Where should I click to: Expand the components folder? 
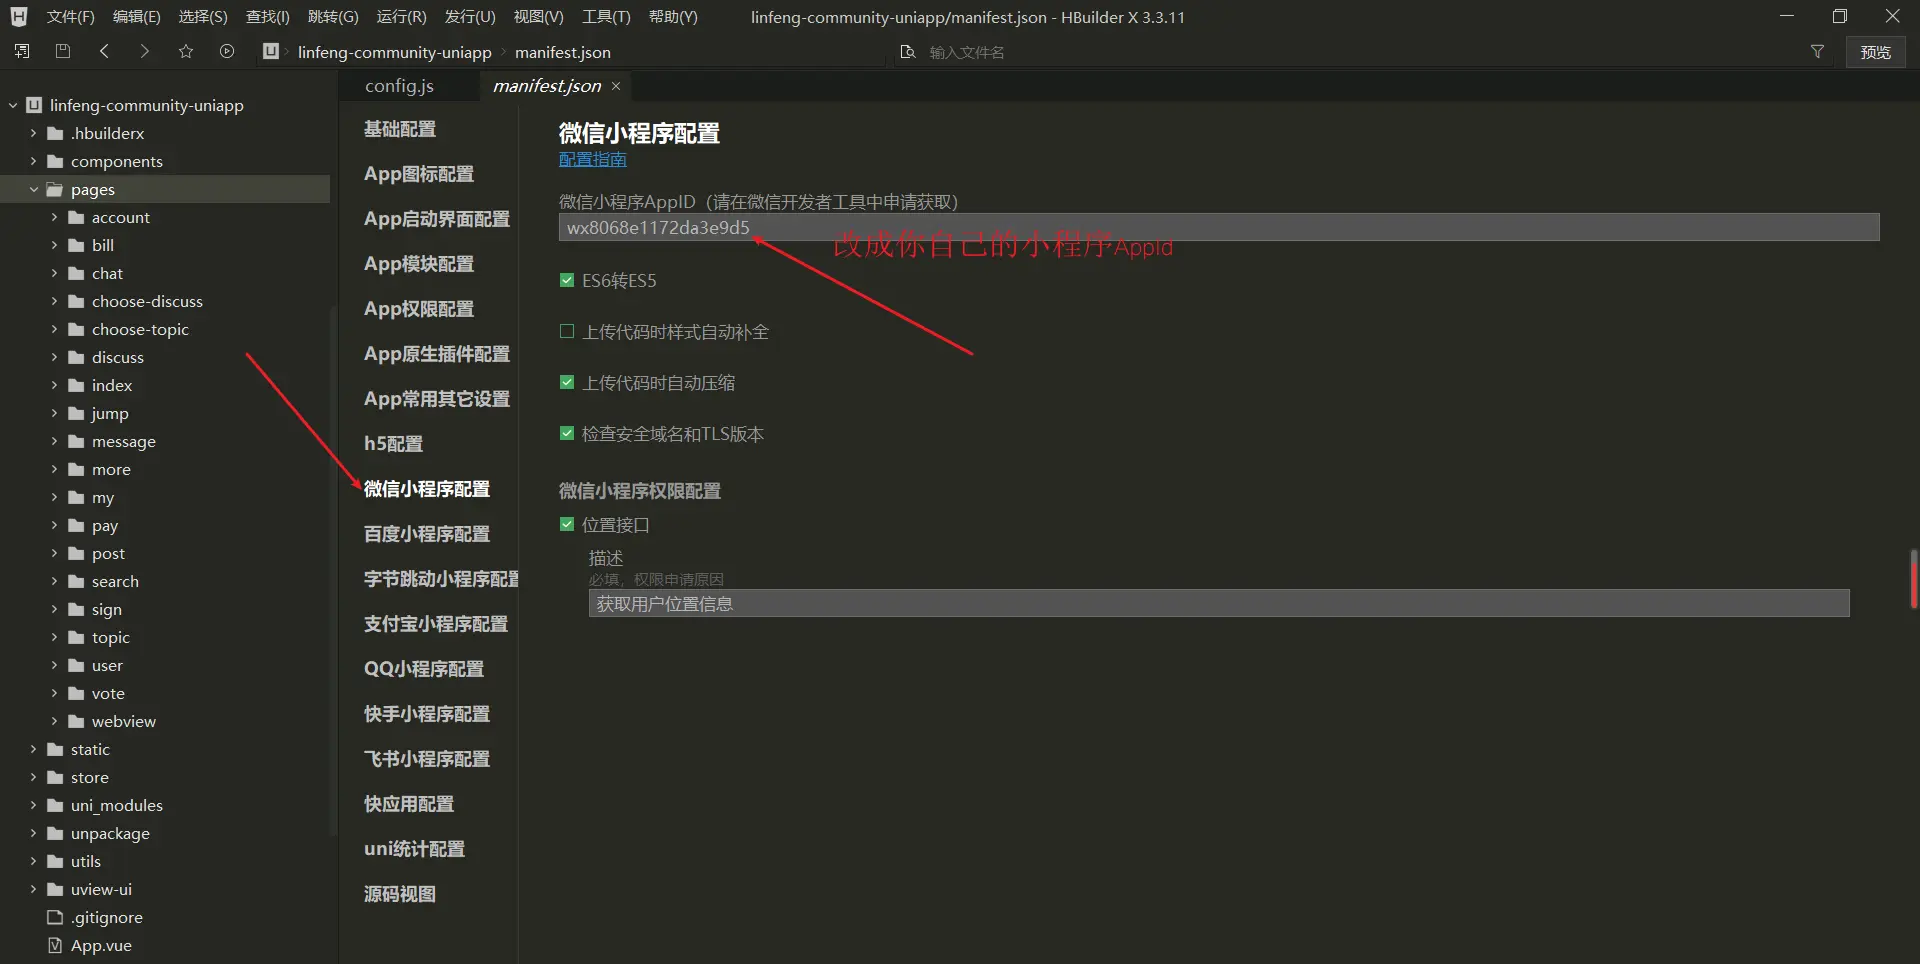[33, 161]
